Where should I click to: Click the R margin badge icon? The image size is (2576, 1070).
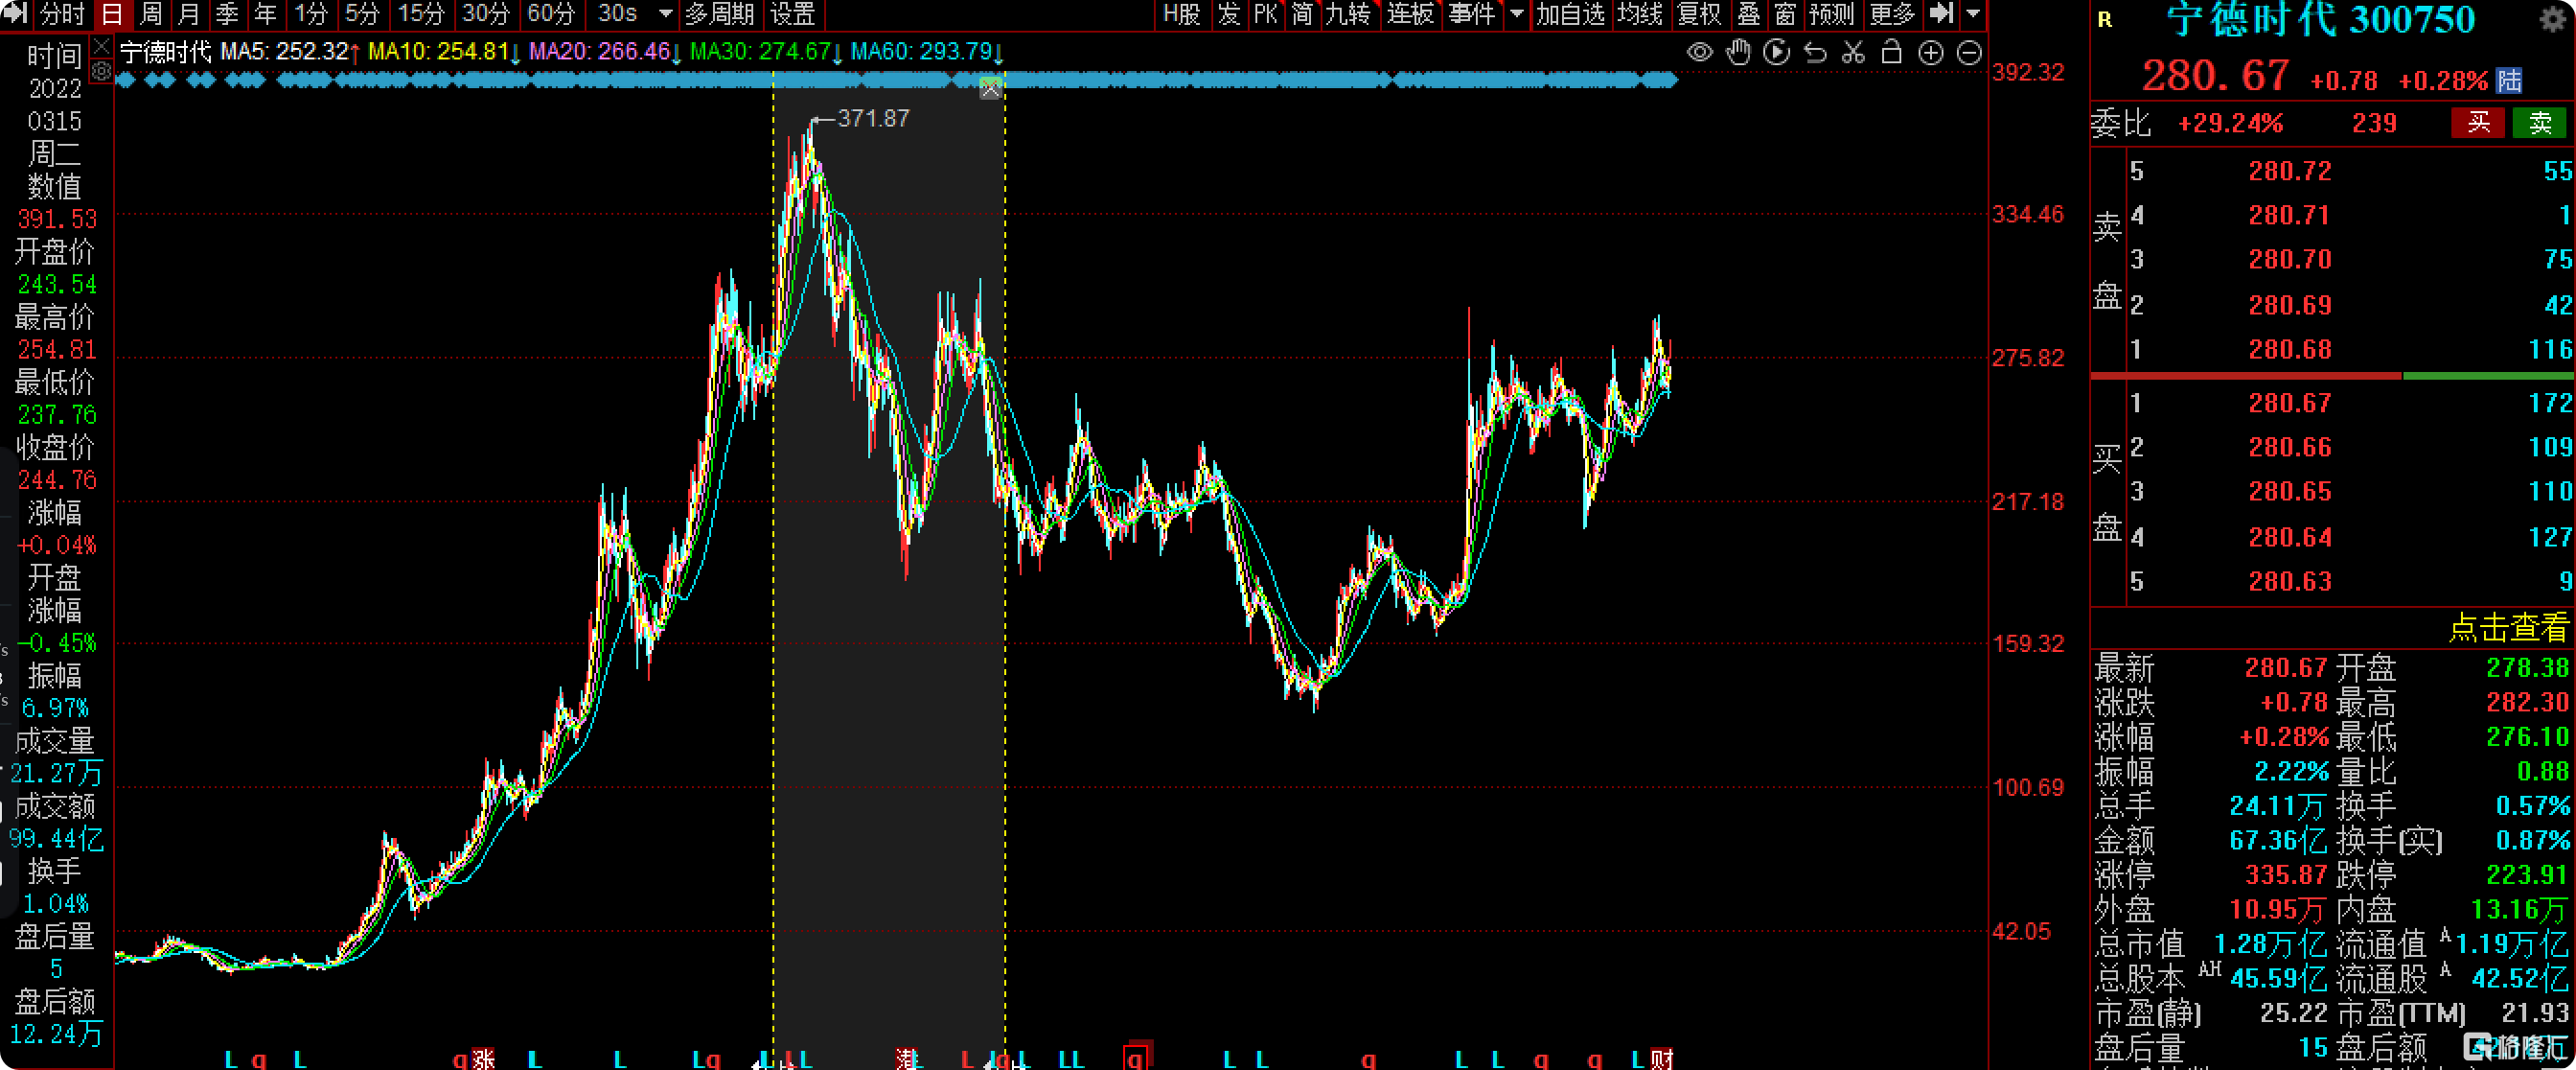tap(2105, 20)
